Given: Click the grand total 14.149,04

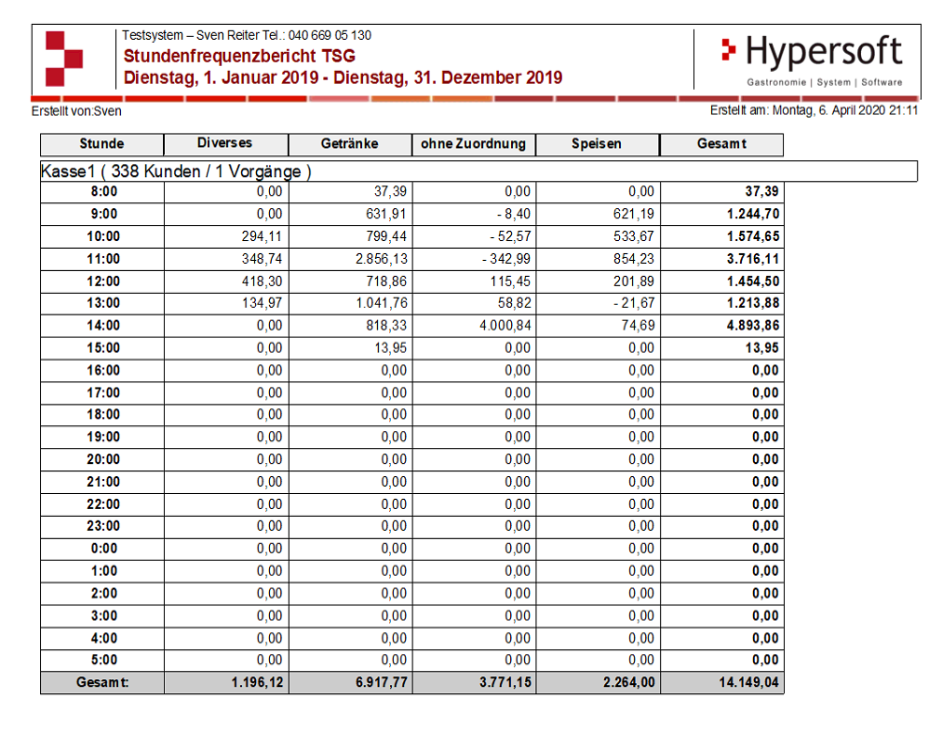Looking at the screenshot, I should 749,683.
